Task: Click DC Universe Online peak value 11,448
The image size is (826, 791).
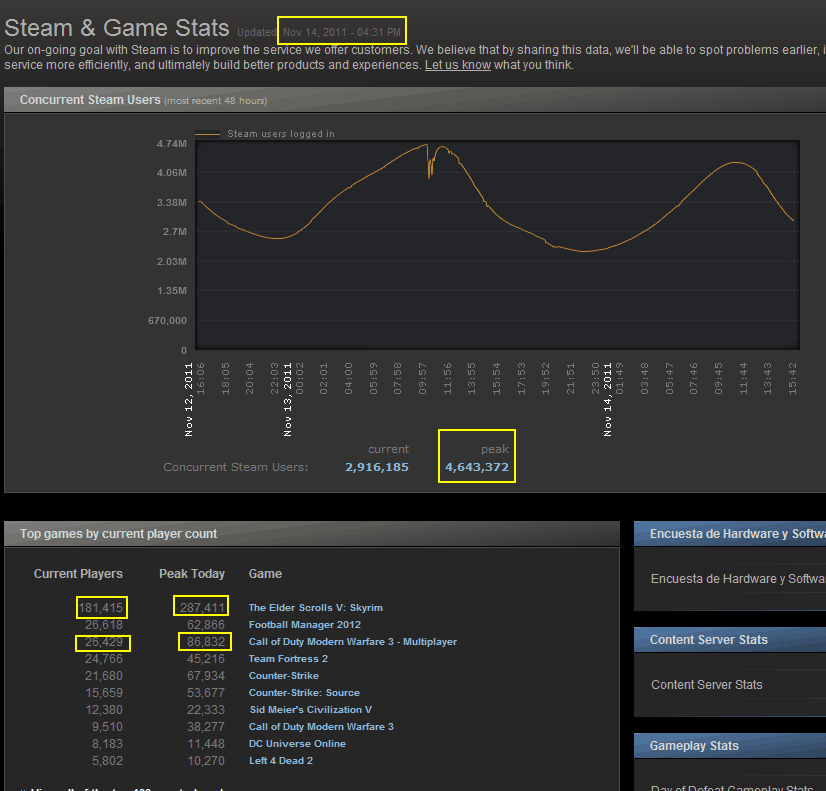Action: click(206, 744)
